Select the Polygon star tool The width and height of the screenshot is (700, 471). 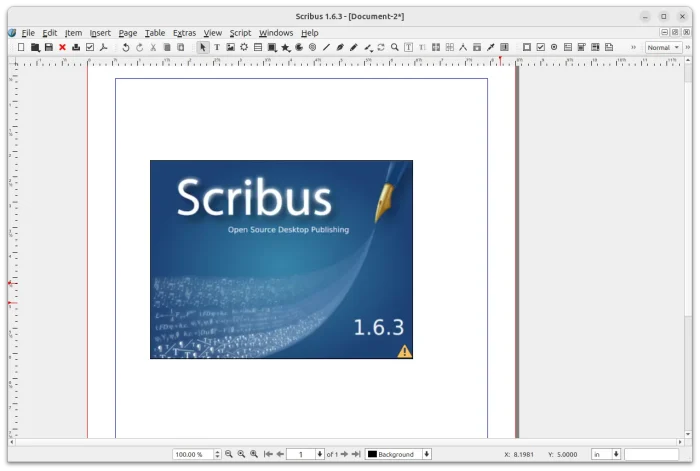[286, 47]
